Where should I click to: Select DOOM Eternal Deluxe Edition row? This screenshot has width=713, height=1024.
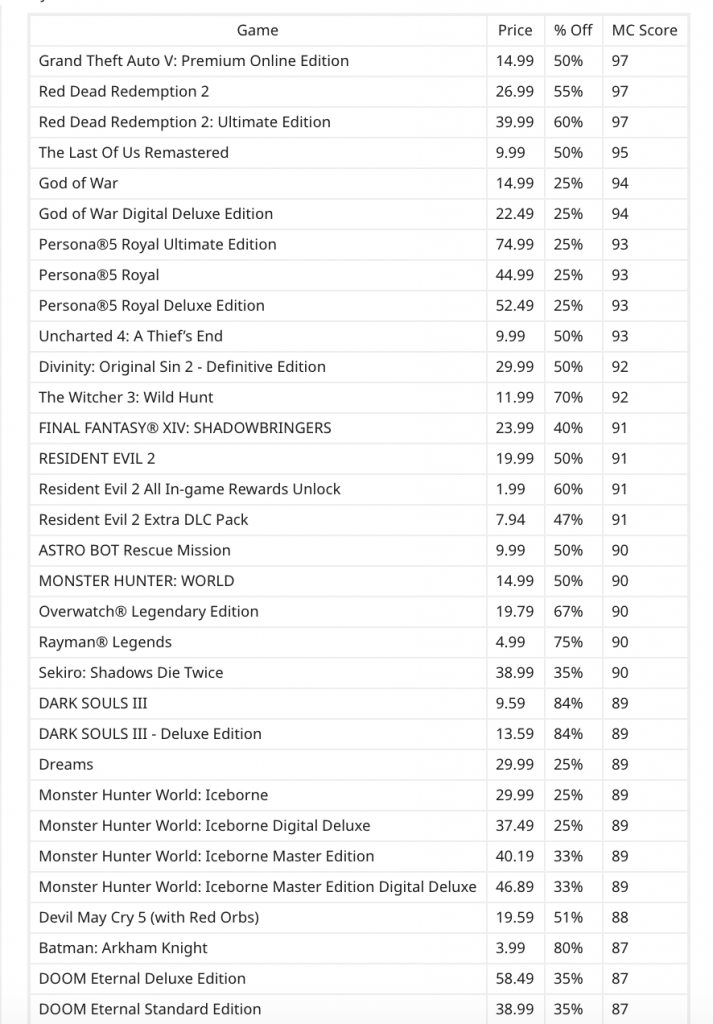click(358, 979)
